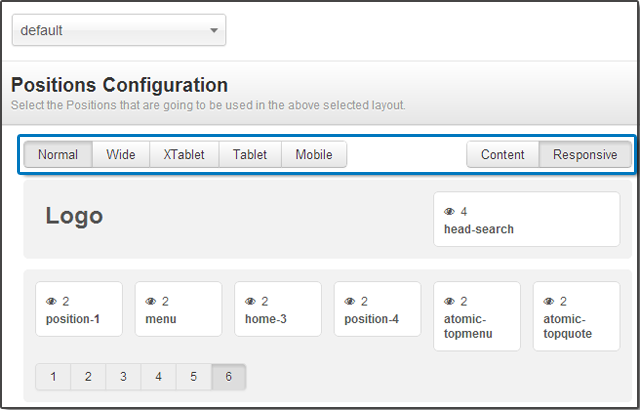Click the Logo placeholder block
The width and height of the screenshot is (640, 410).
click(74, 216)
